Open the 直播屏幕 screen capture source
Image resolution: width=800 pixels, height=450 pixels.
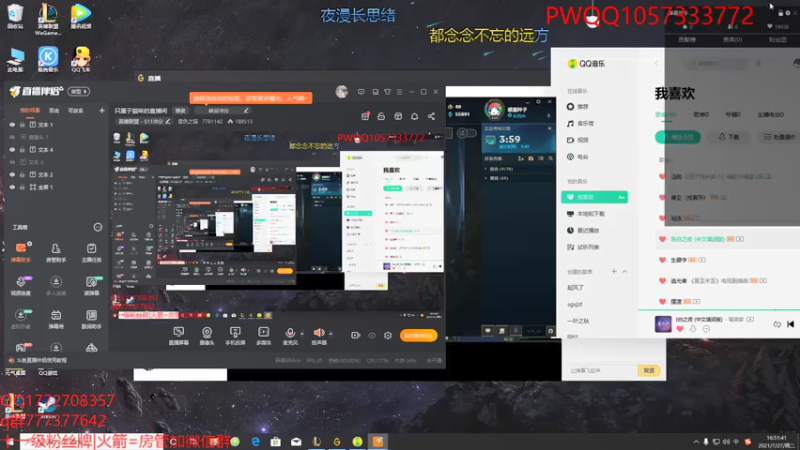click(x=179, y=336)
